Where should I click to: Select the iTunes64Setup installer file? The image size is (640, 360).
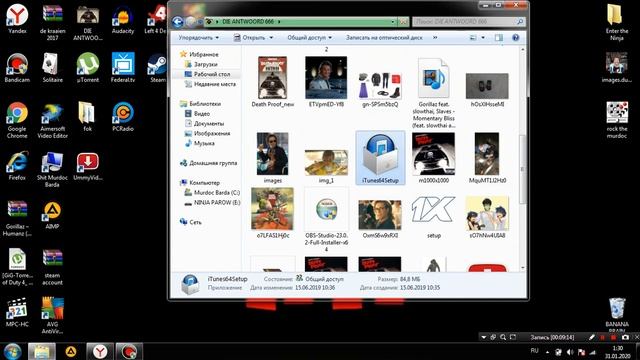[x=380, y=158]
